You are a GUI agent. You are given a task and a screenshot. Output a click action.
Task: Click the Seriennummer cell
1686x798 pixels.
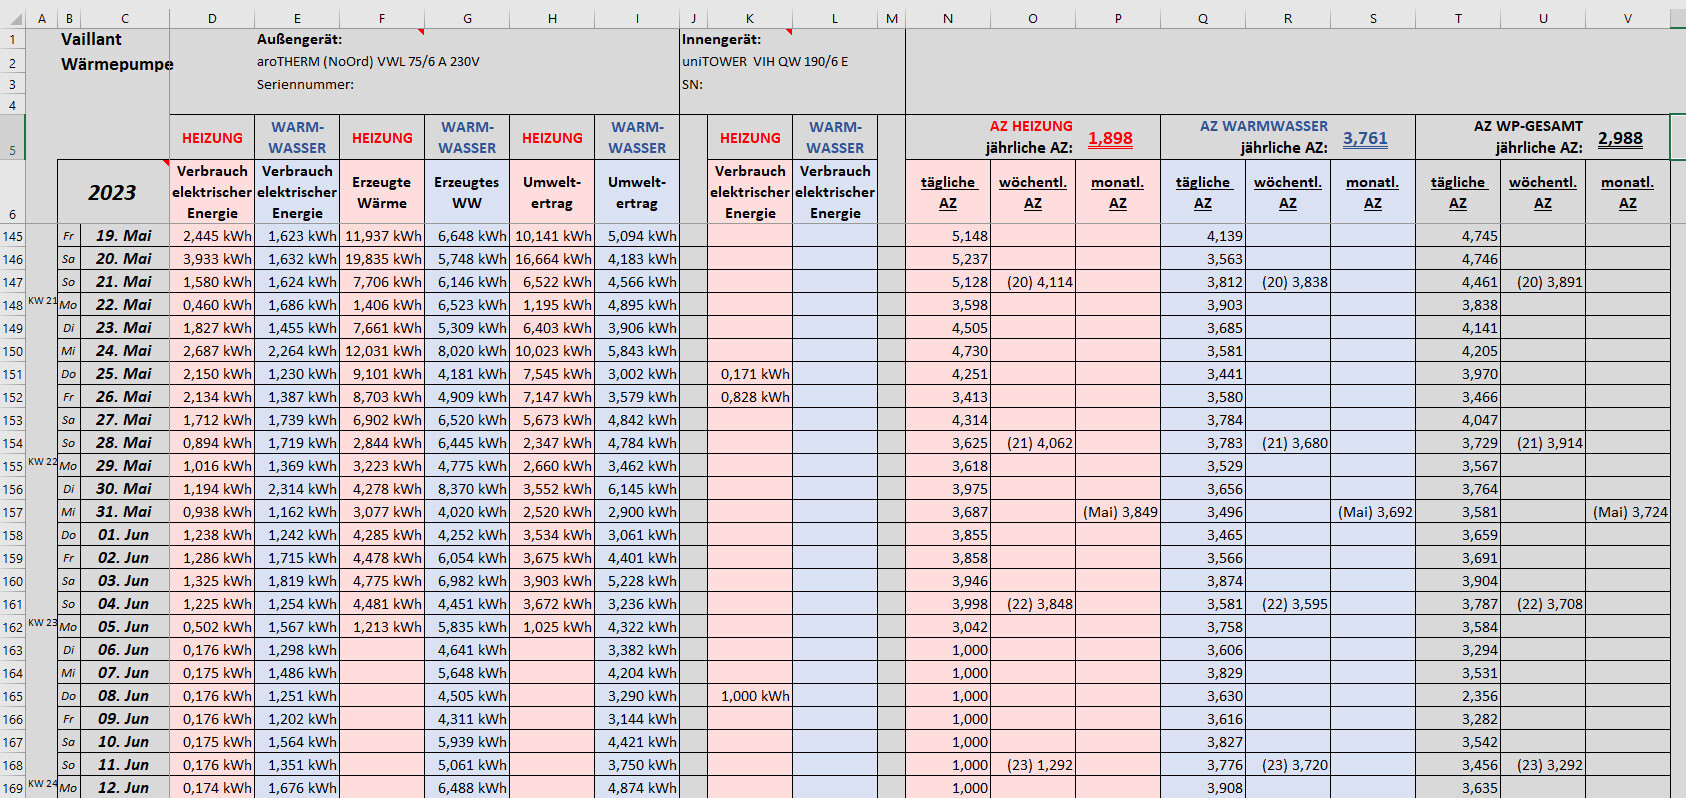[305, 85]
